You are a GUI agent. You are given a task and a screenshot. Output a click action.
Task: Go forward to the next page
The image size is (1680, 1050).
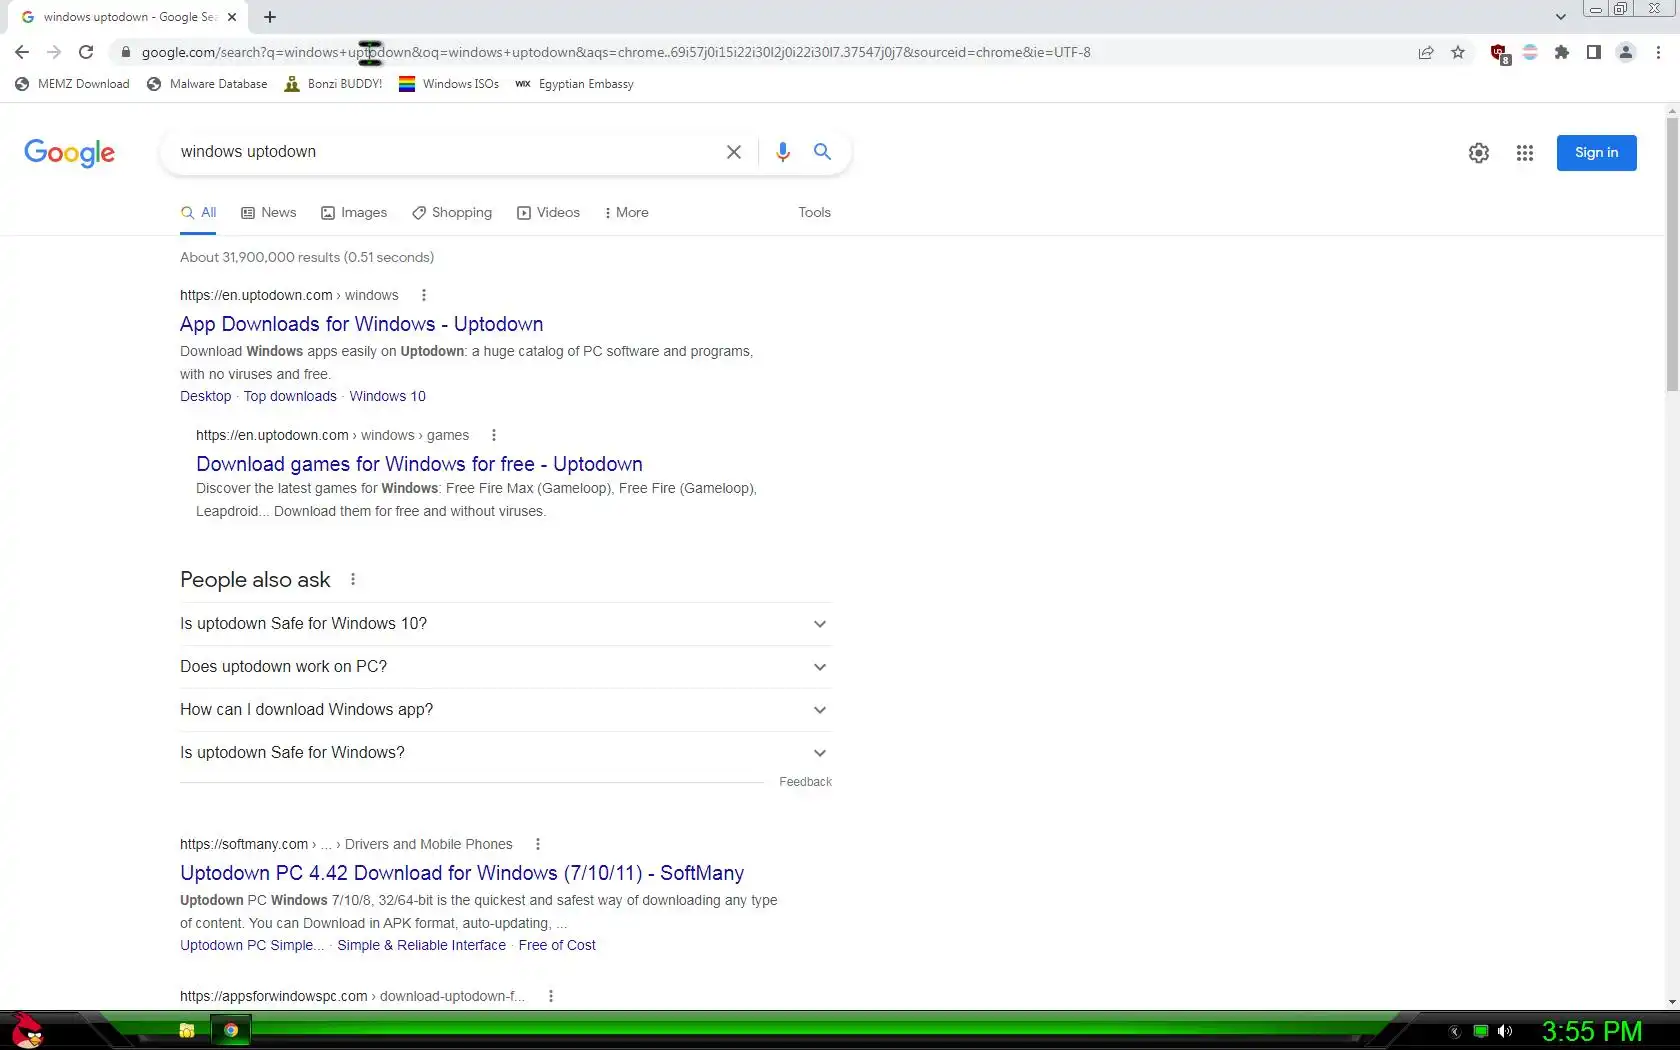click(54, 52)
